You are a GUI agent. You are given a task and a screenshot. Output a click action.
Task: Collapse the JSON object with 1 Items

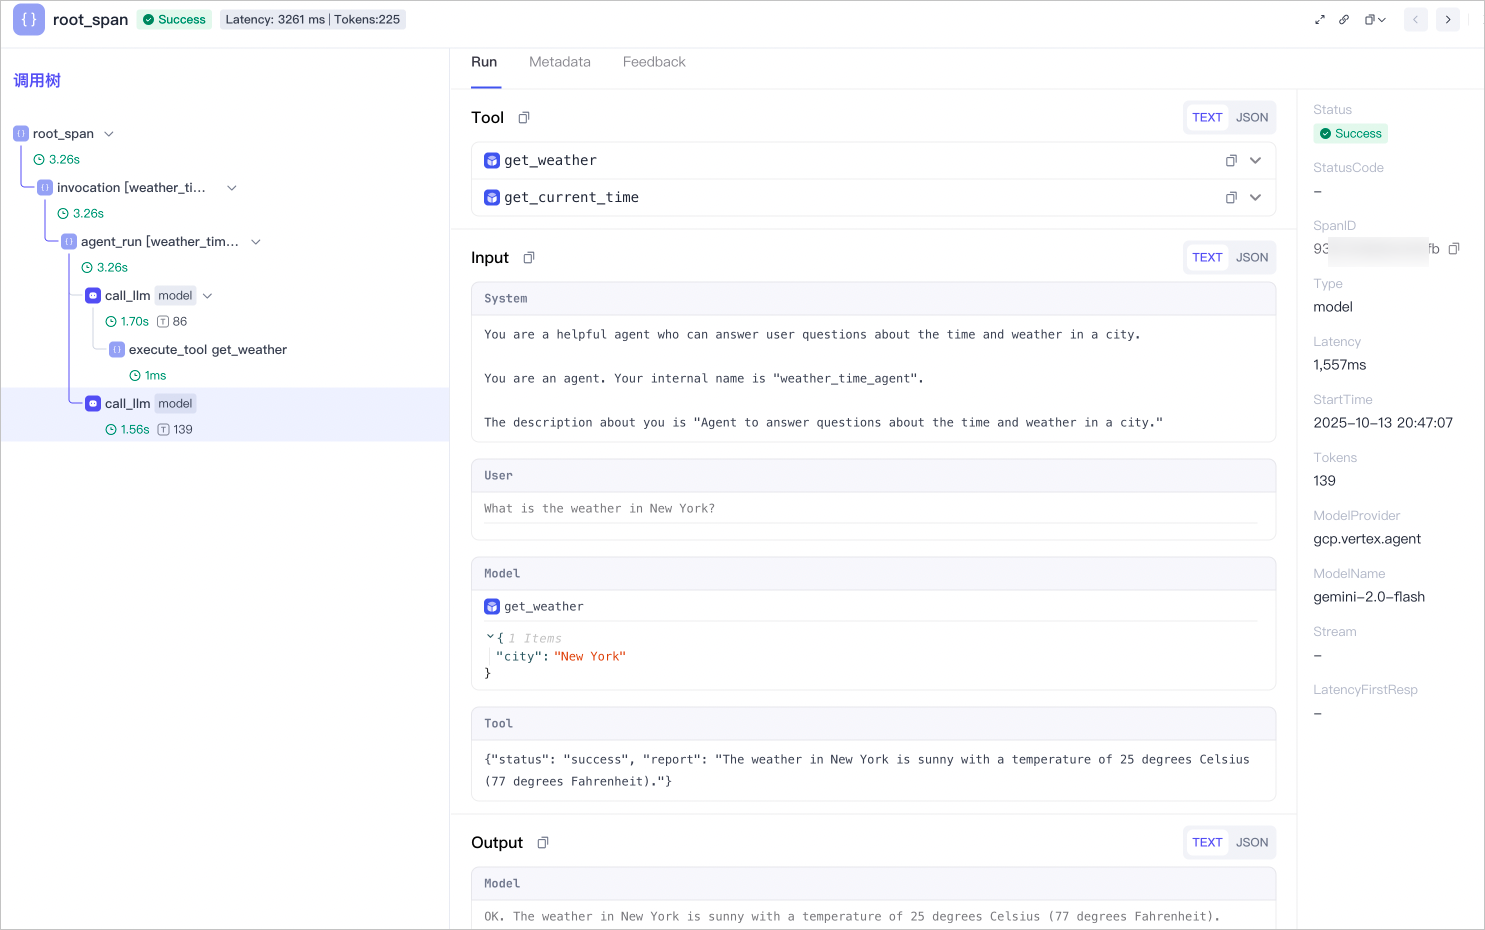coord(490,637)
